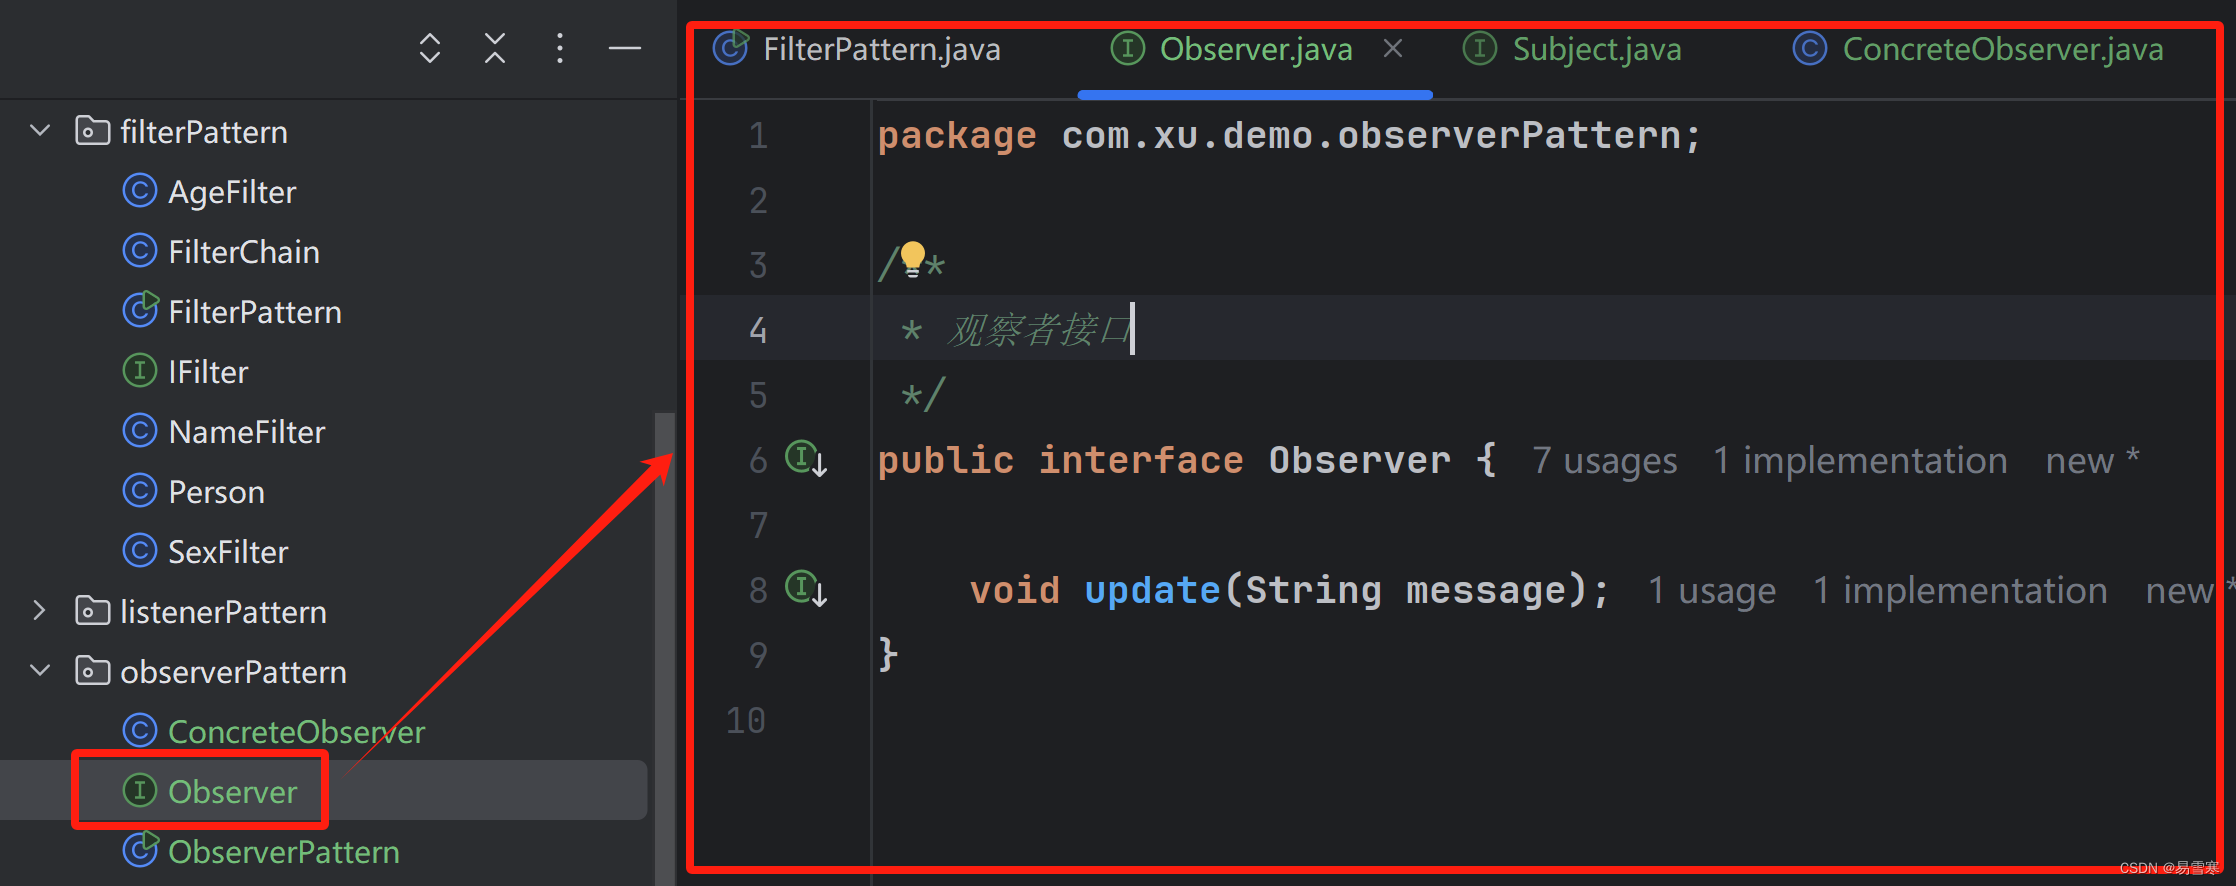Click the Expand All icon in project toolbar
Screen dimensions: 2236x886
(x=430, y=48)
